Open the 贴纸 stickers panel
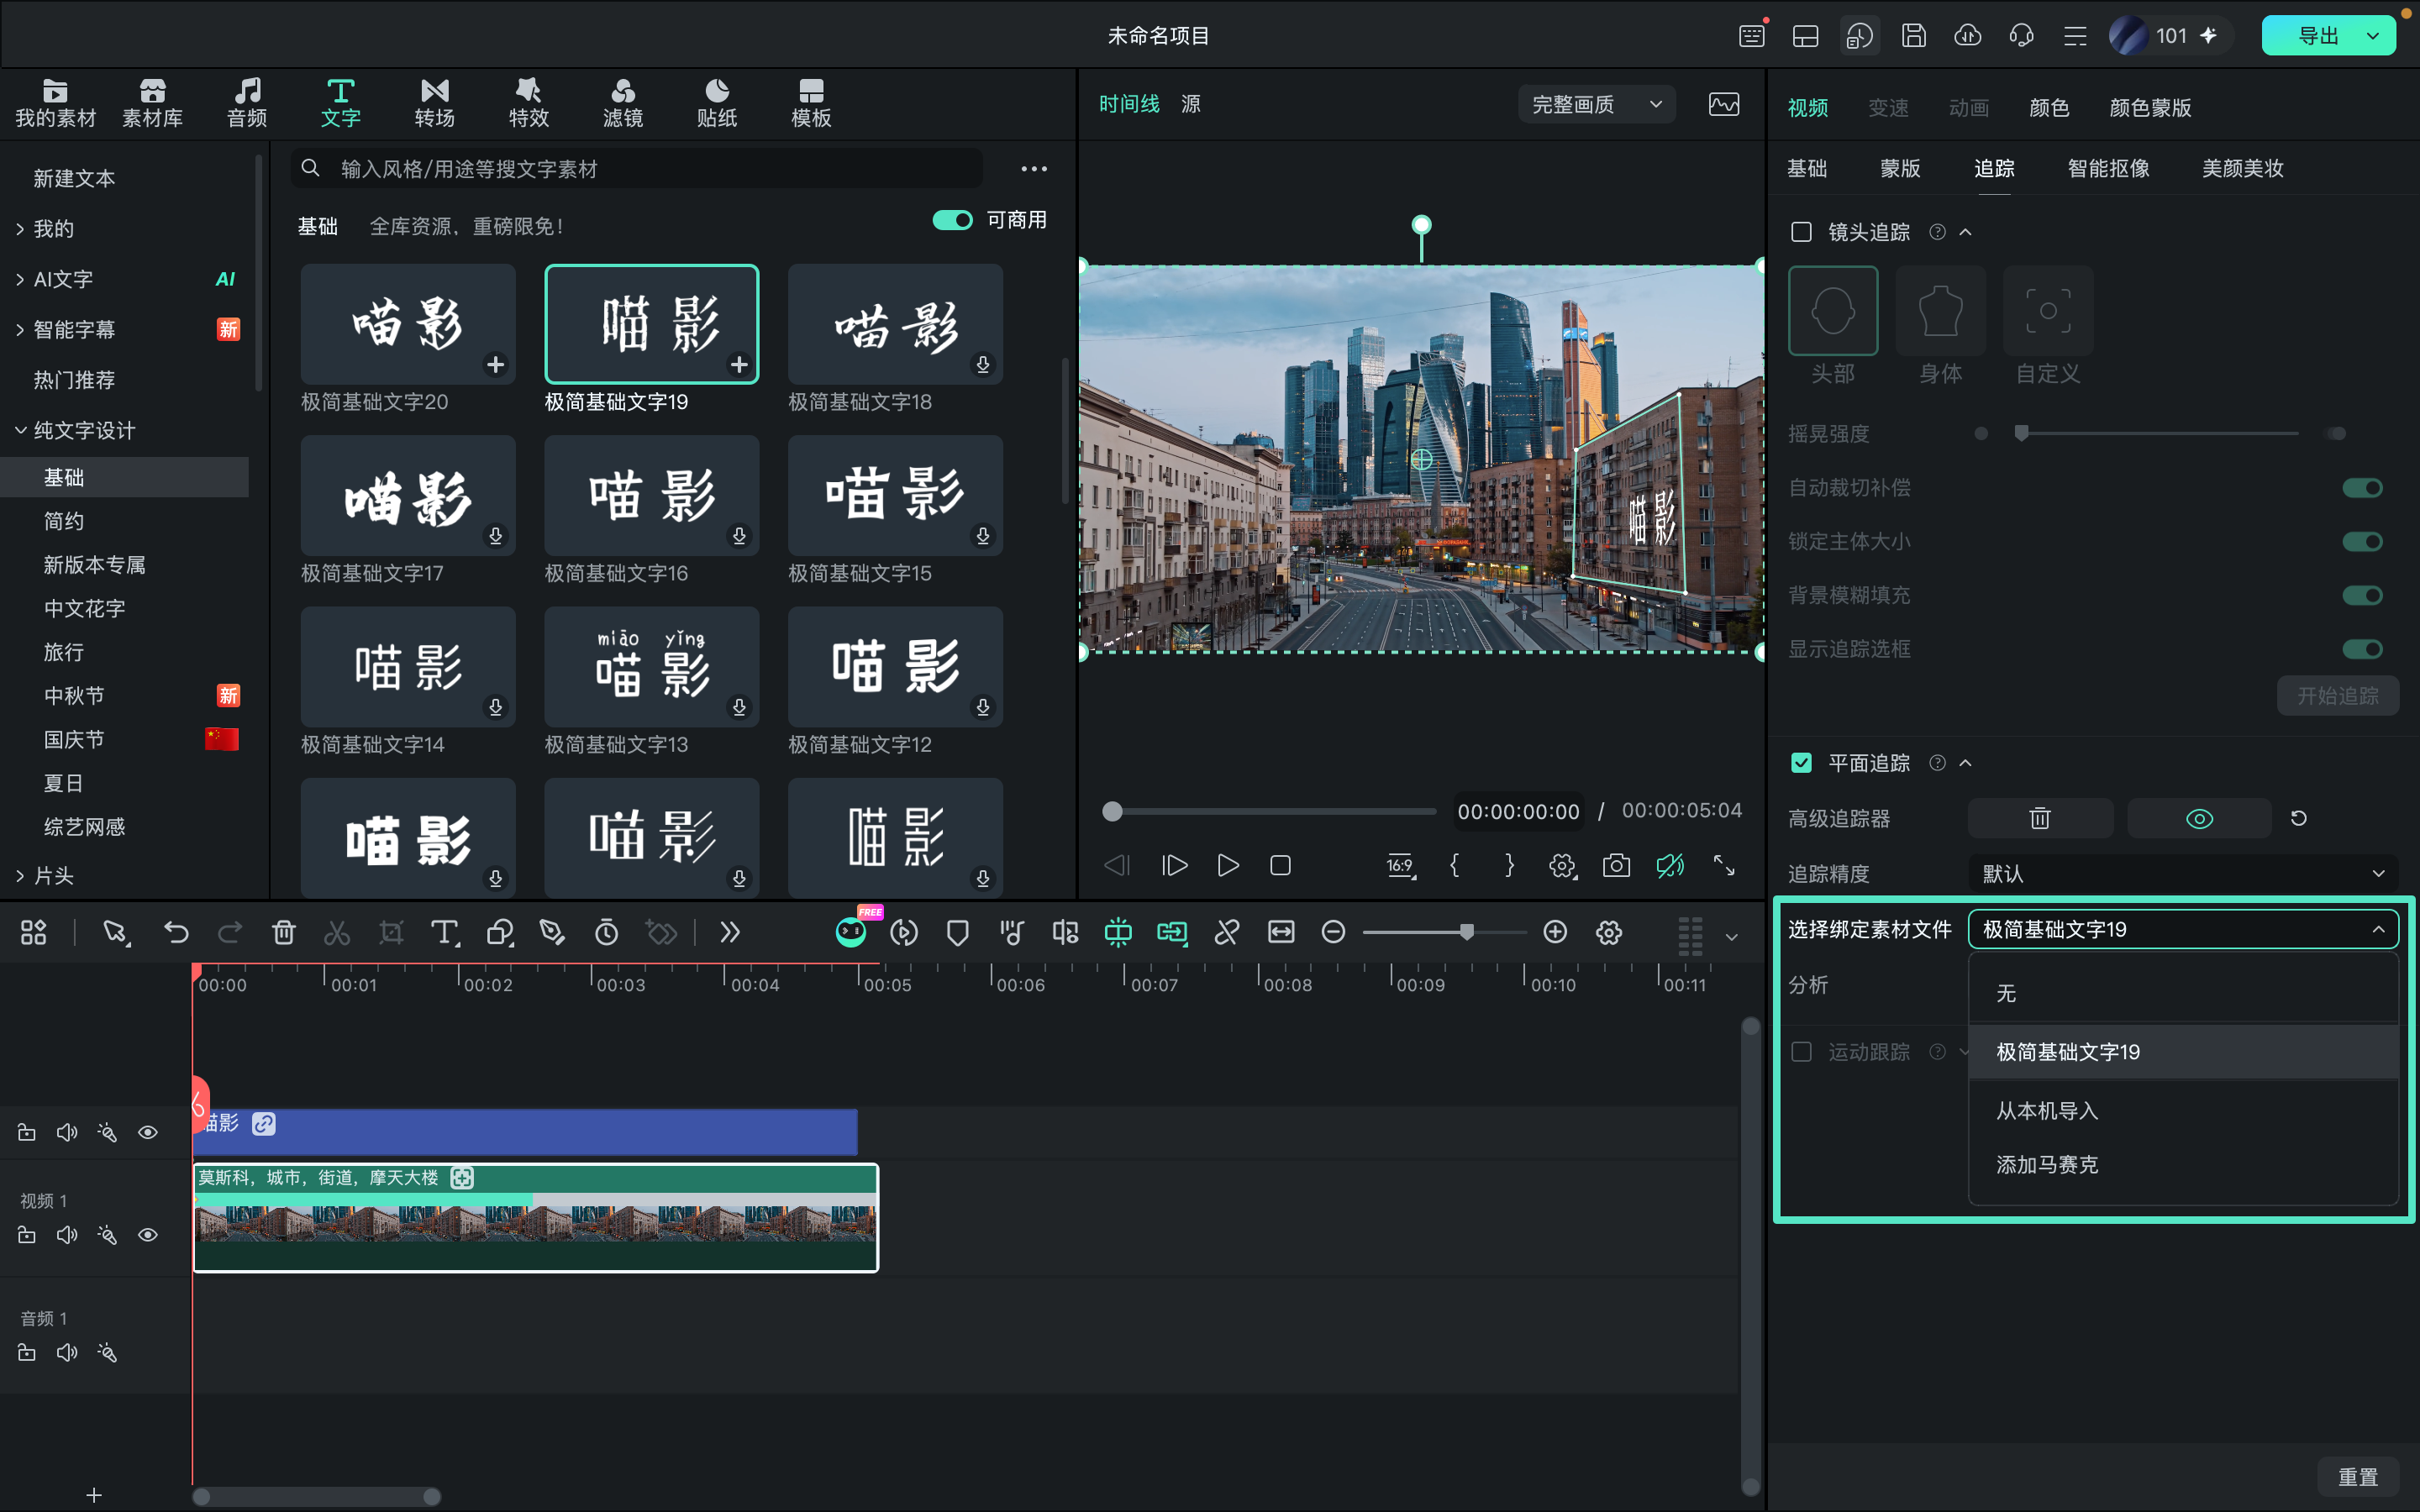 (x=716, y=103)
